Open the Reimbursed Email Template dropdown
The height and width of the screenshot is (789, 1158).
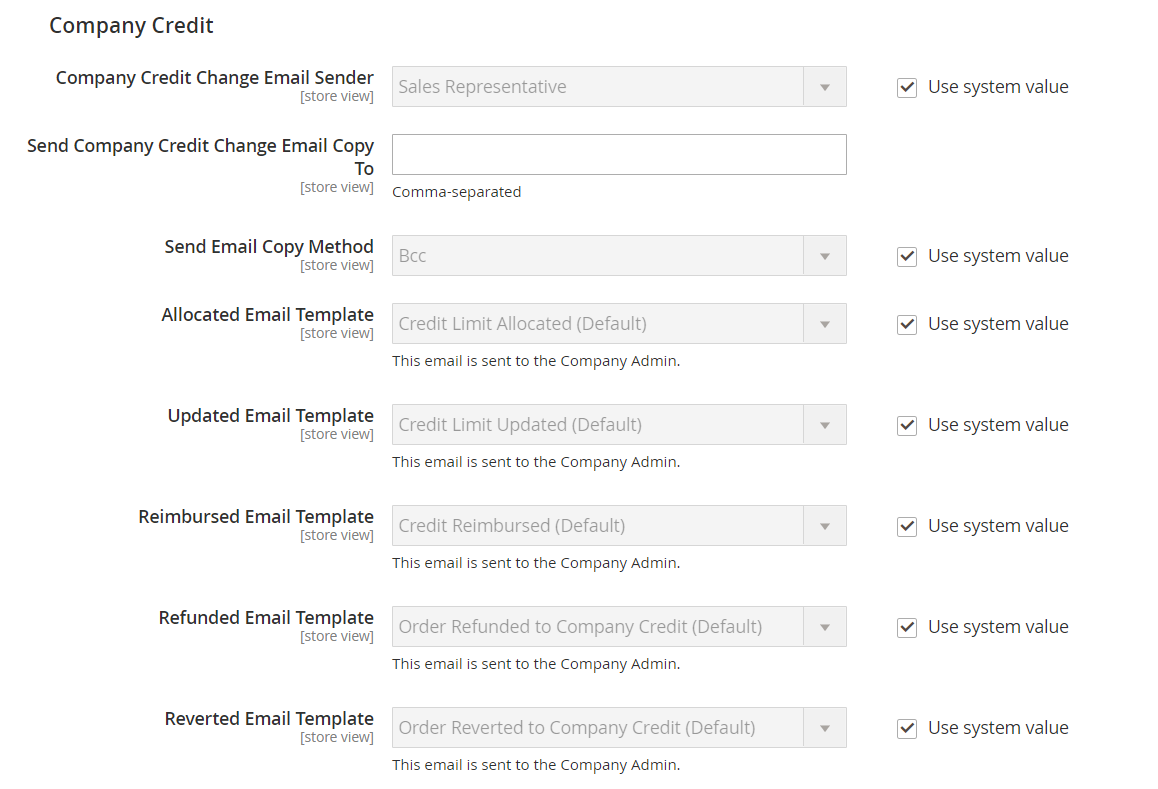tap(618, 526)
